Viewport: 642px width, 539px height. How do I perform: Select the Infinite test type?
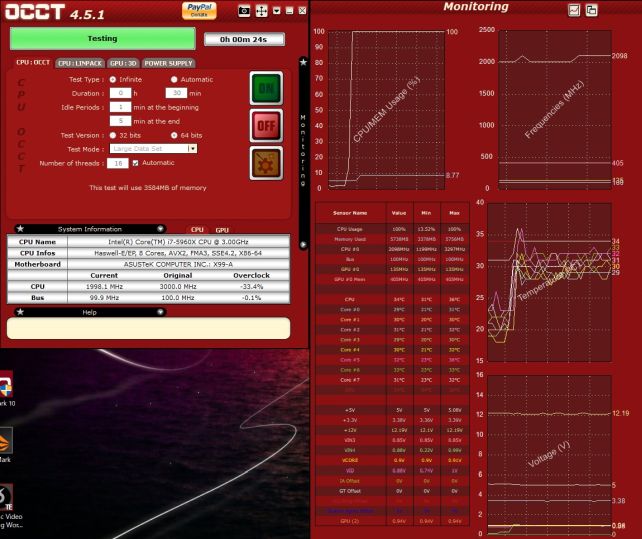click(x=113, y=79)
